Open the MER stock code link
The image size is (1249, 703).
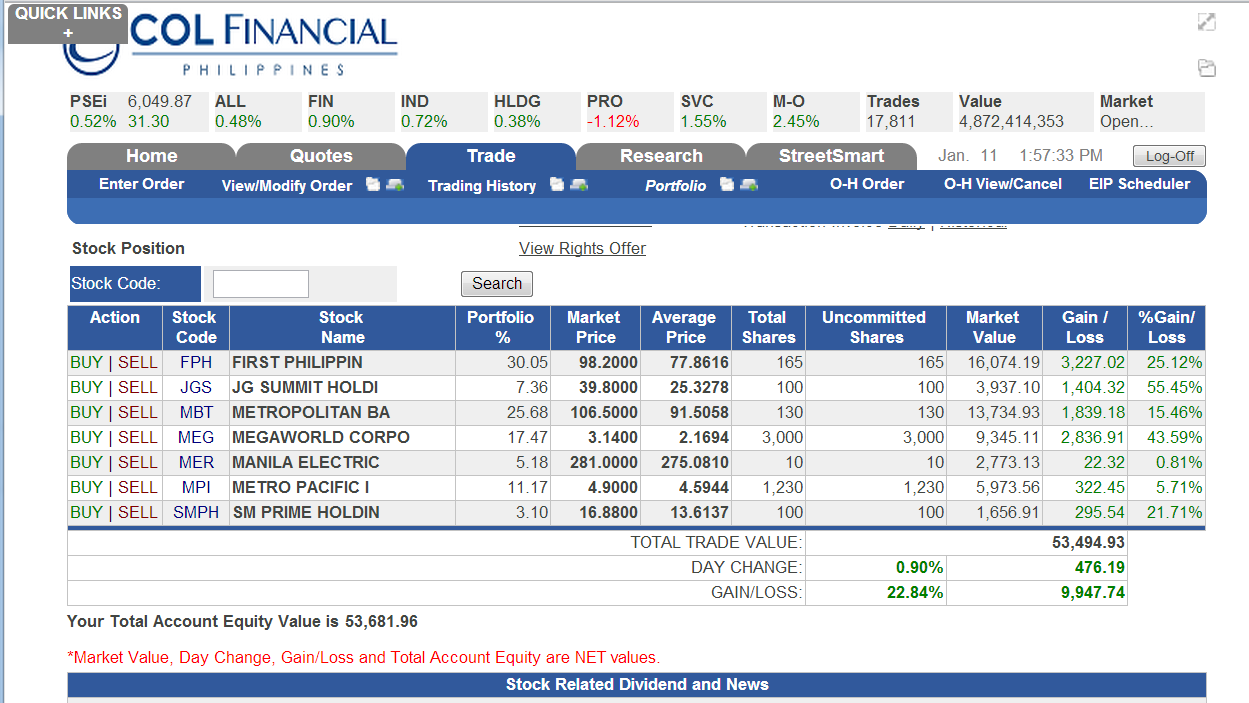coord(196,462)
